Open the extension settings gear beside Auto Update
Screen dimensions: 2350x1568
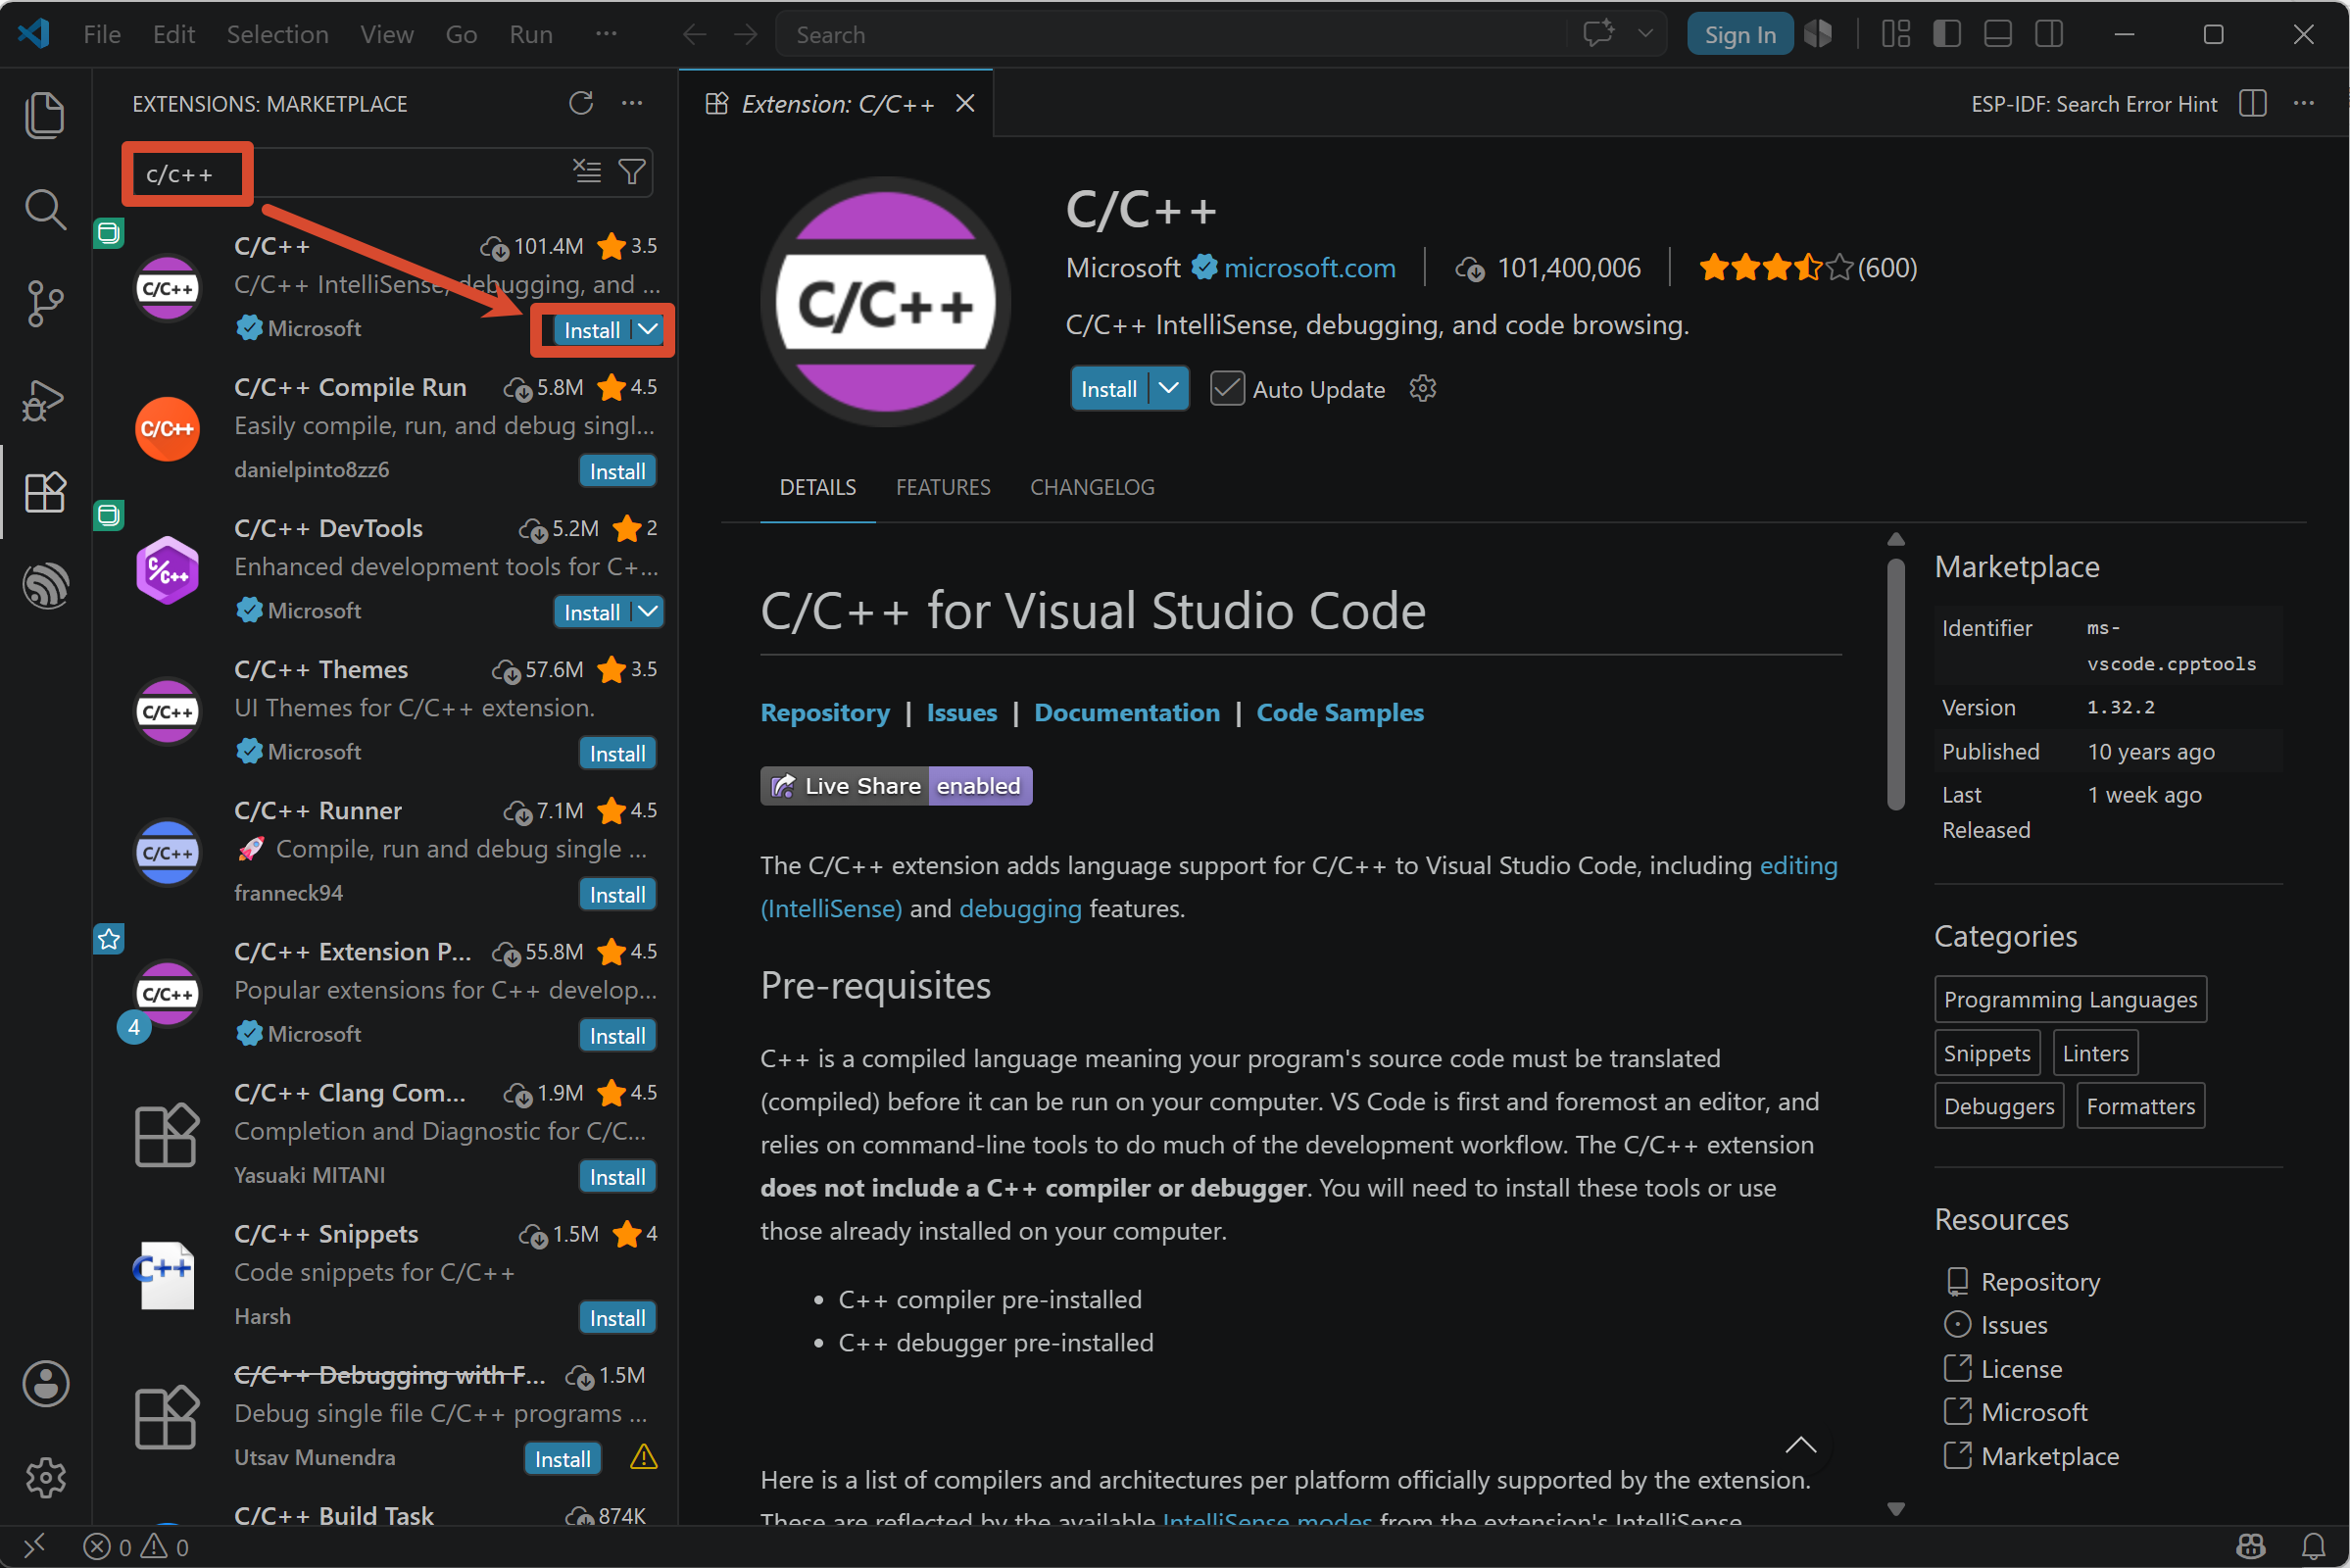(1422, 389)
